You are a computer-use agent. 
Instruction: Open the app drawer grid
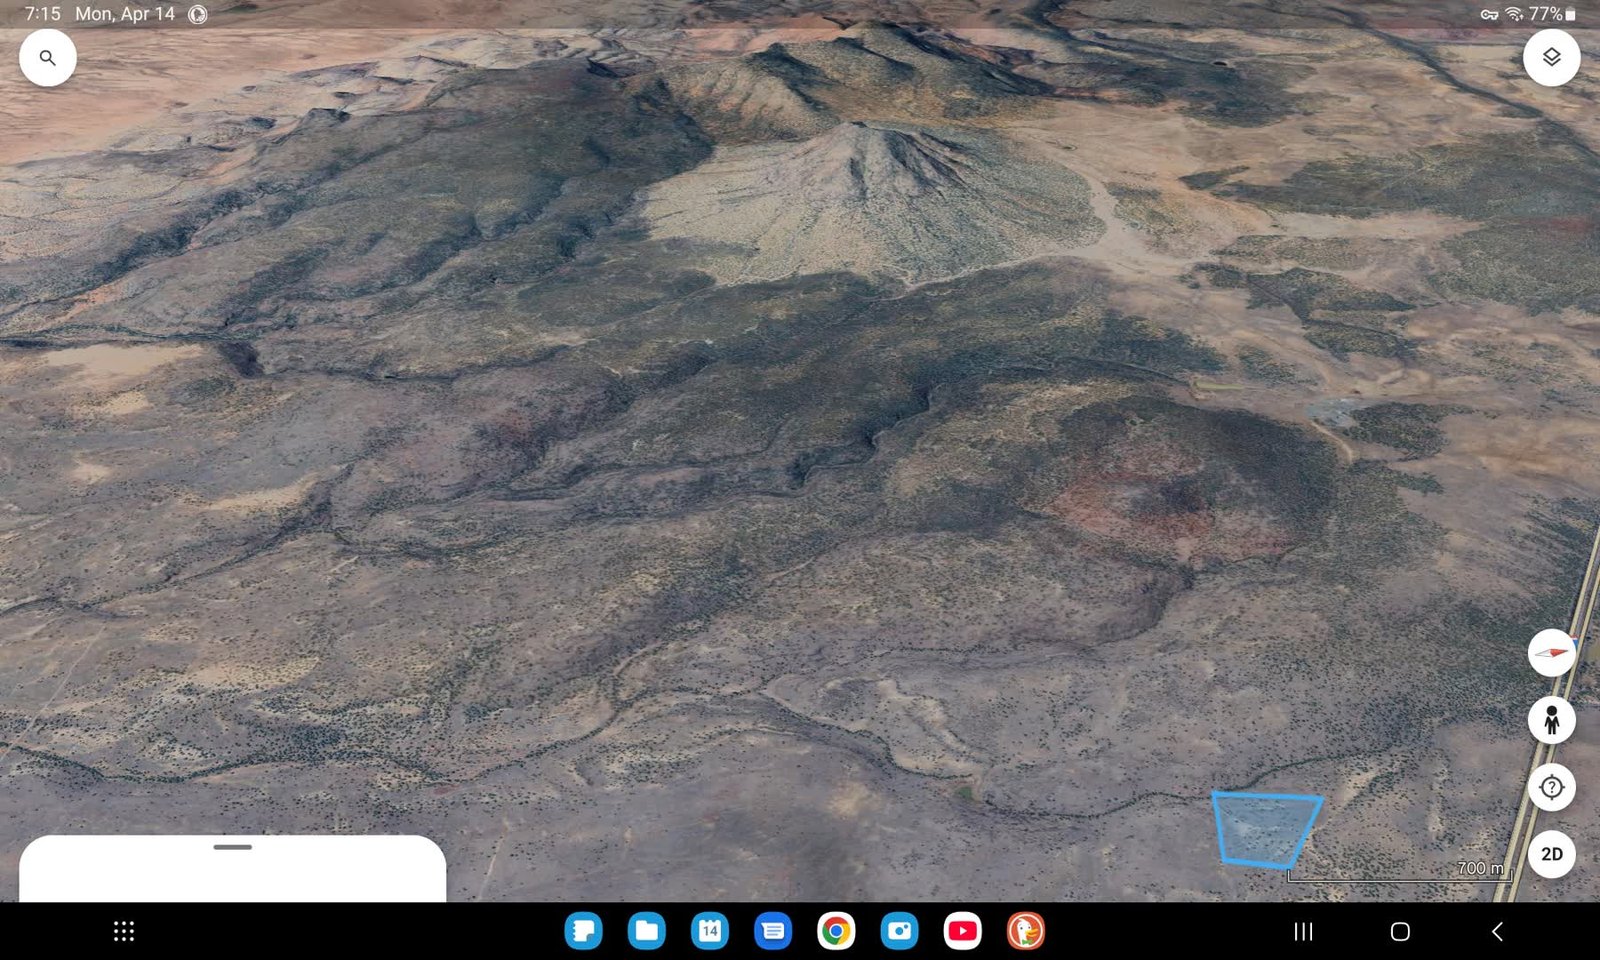pyautogui.click(x=124, y=932)
